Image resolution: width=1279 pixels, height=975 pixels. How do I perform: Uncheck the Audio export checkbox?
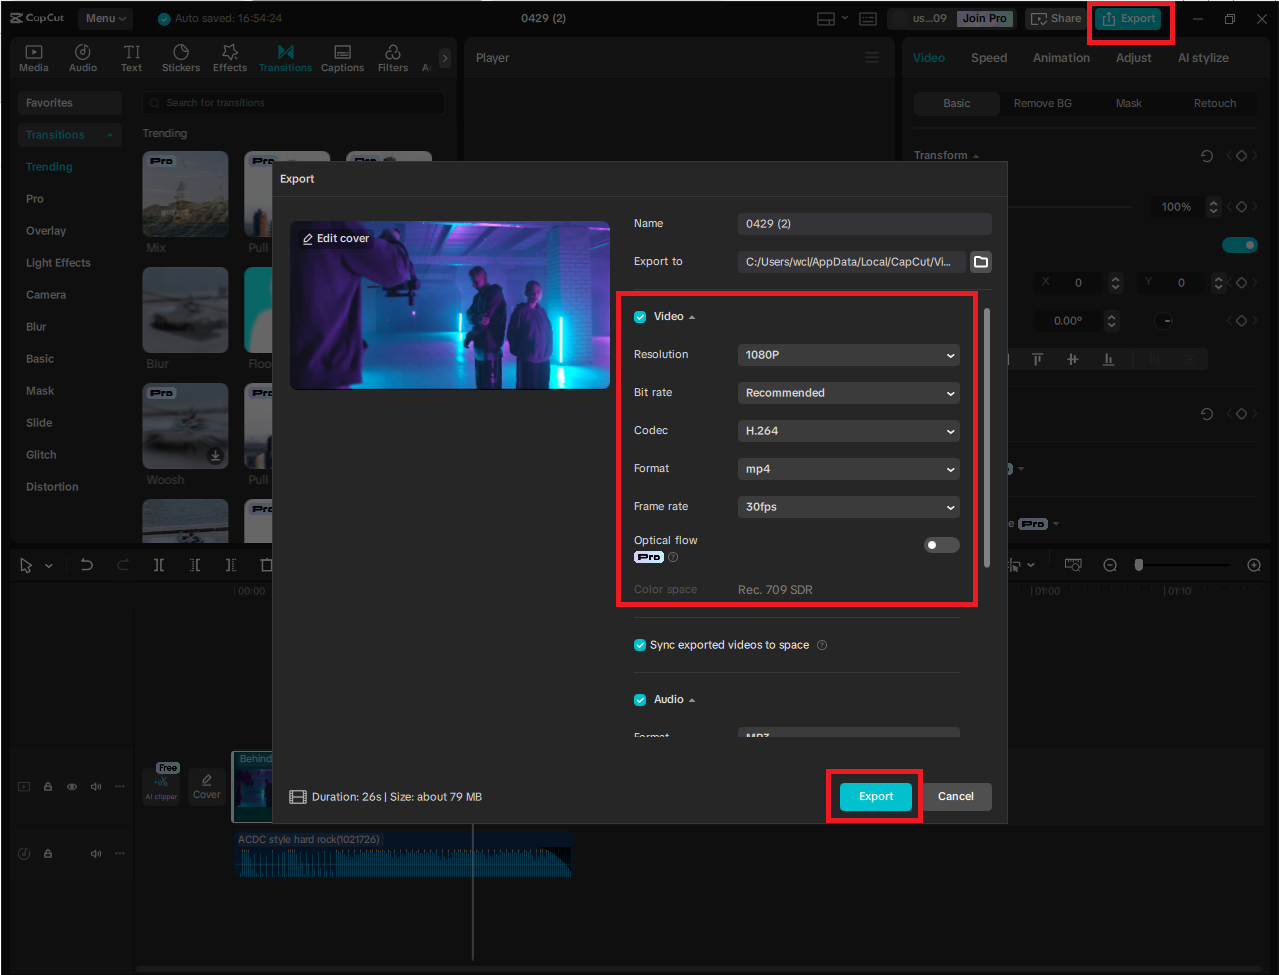(x=640, y=700)
